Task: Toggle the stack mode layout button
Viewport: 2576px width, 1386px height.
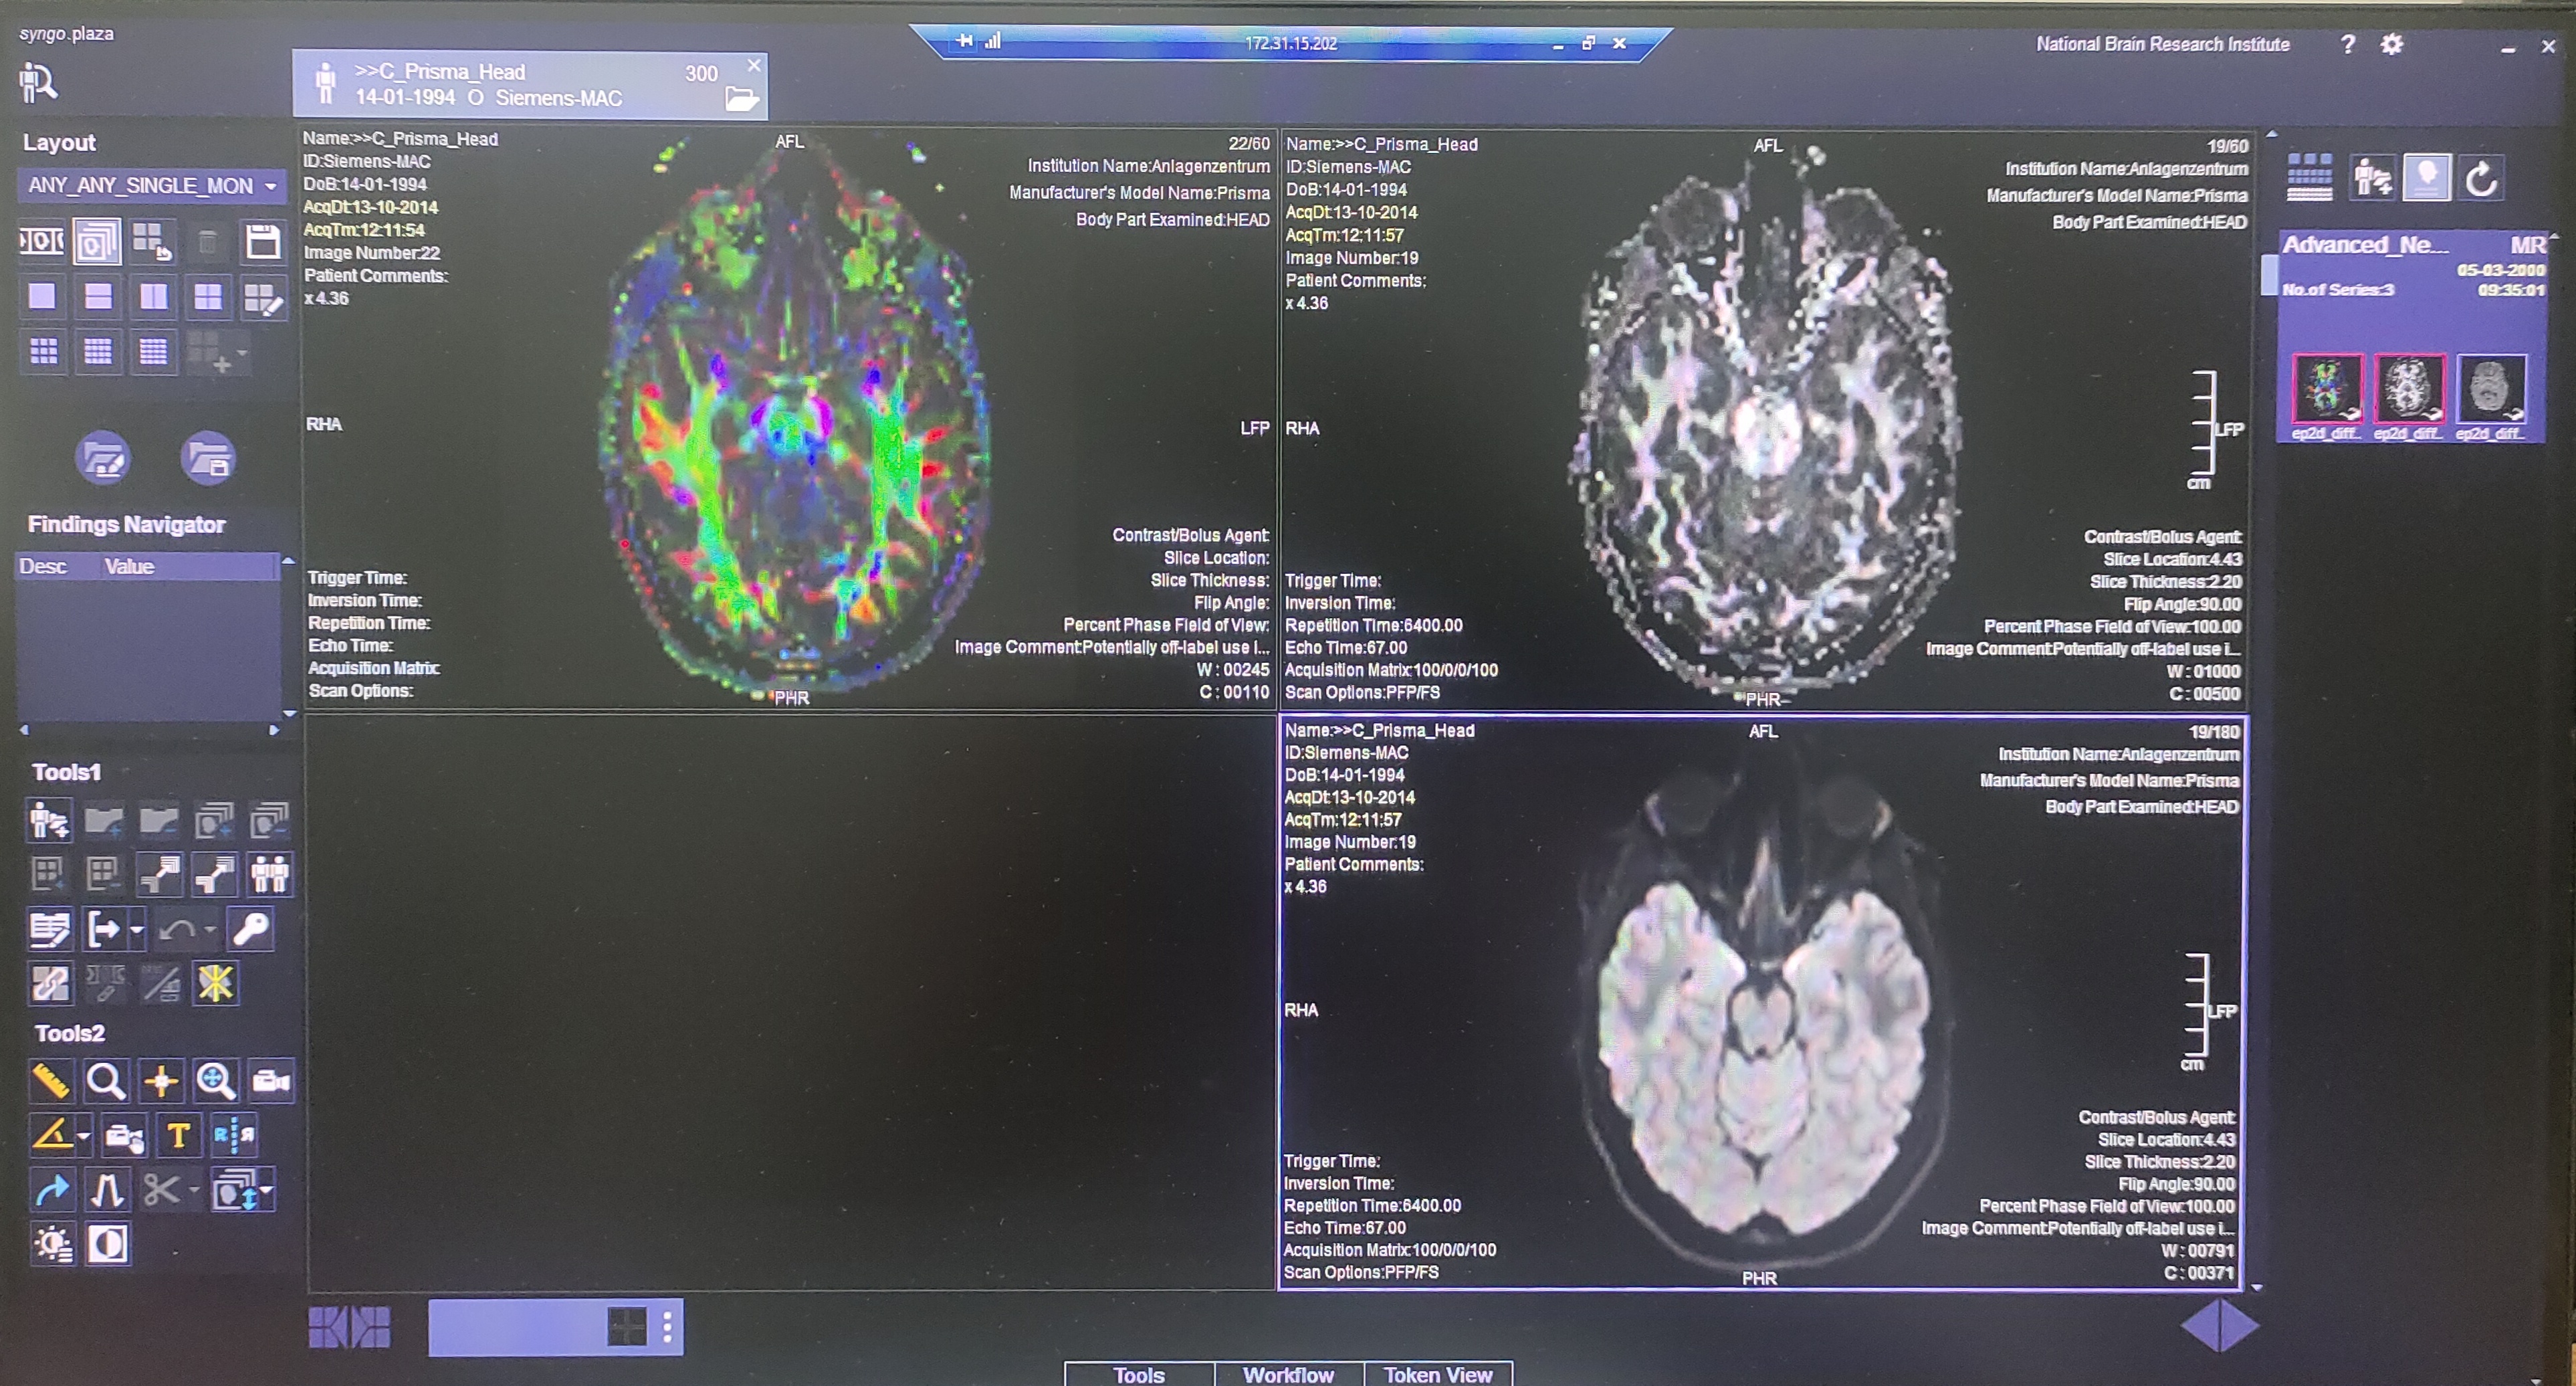Action: pyautogui.click(x=97, y=242)
